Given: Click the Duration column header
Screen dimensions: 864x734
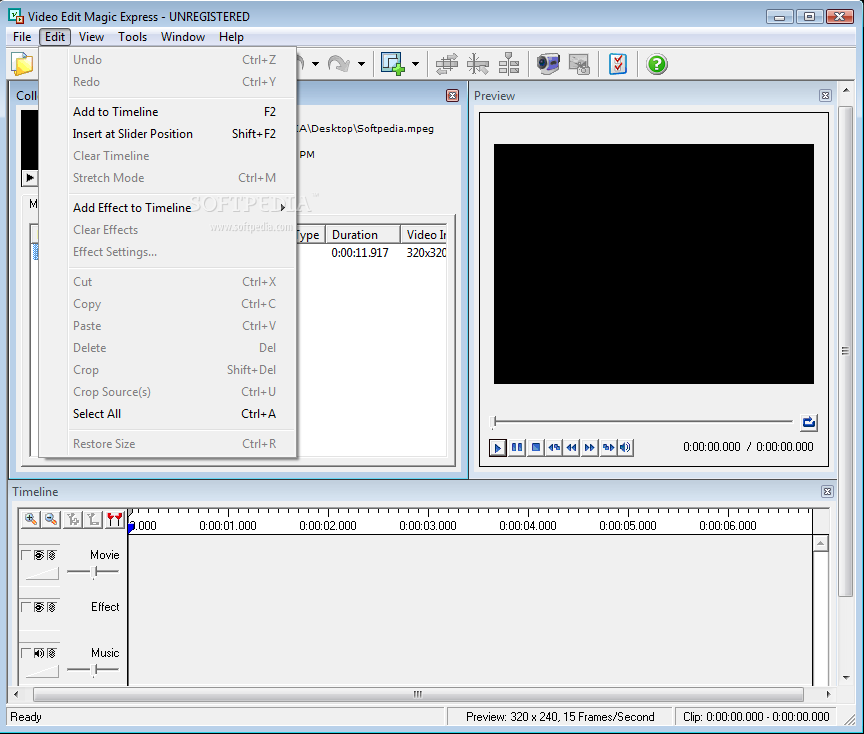Looking at the screenshot, I should [363, 235].
